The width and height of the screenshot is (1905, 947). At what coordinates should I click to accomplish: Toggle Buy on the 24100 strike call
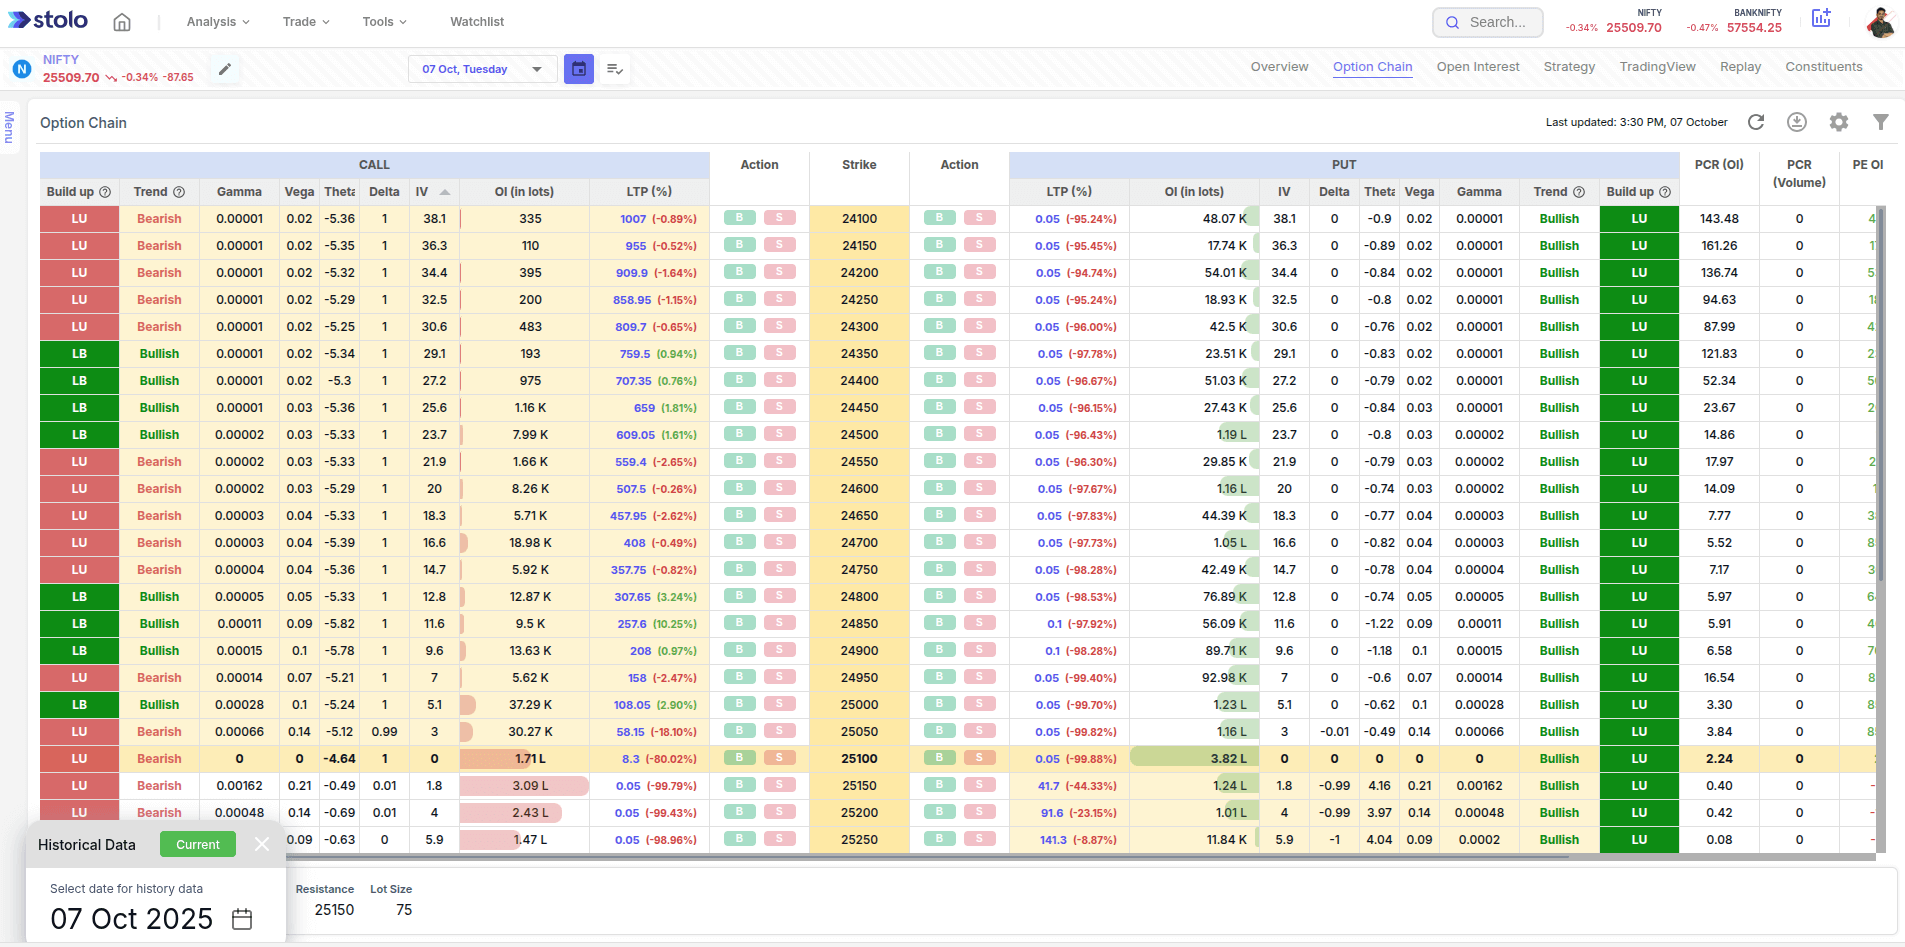[x=739, y=218]
